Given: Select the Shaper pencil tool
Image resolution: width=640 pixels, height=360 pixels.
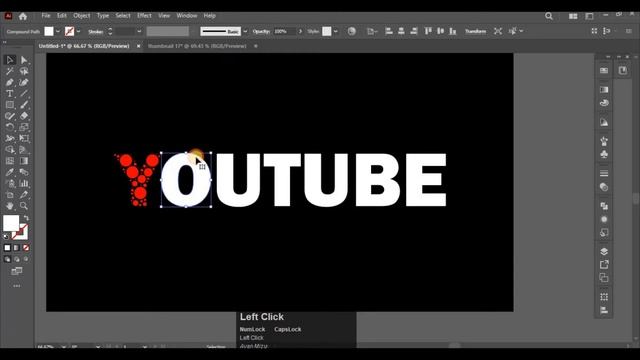Looking at the screenshot, I should tap(10, 116).
